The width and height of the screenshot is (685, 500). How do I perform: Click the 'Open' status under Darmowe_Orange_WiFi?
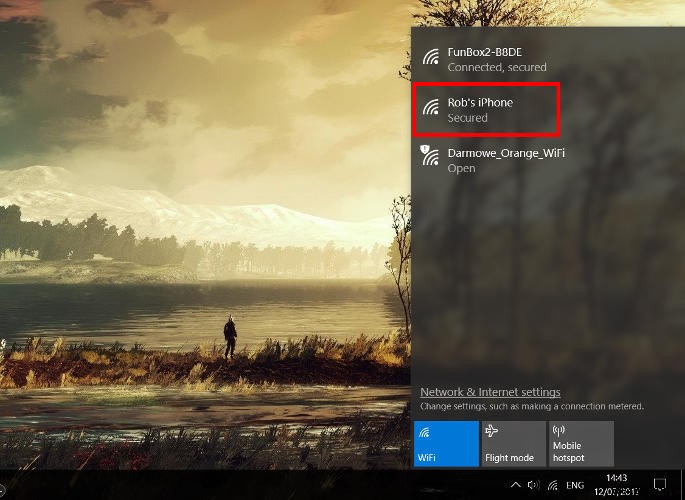461,168
